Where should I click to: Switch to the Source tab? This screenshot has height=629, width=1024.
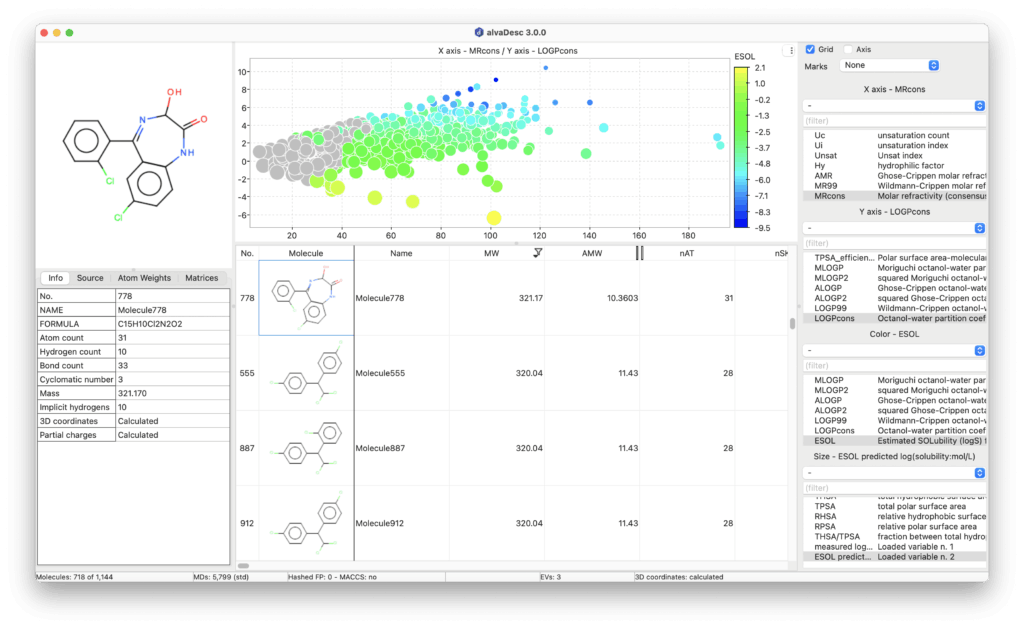click(90, 278)
